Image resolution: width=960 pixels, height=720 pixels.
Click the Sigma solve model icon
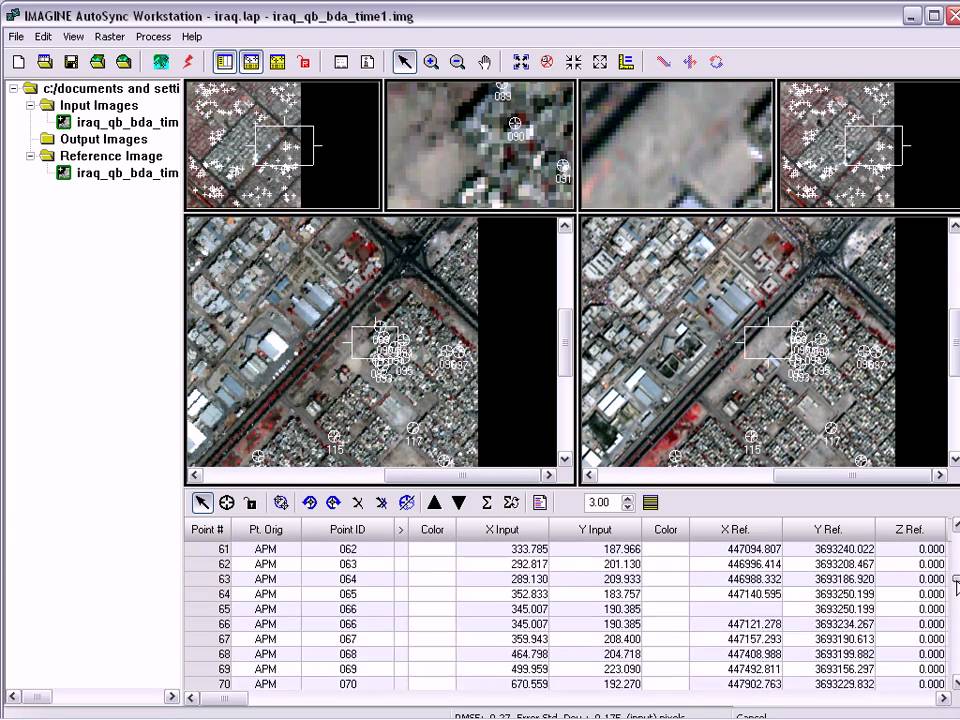tap(486, 503)
